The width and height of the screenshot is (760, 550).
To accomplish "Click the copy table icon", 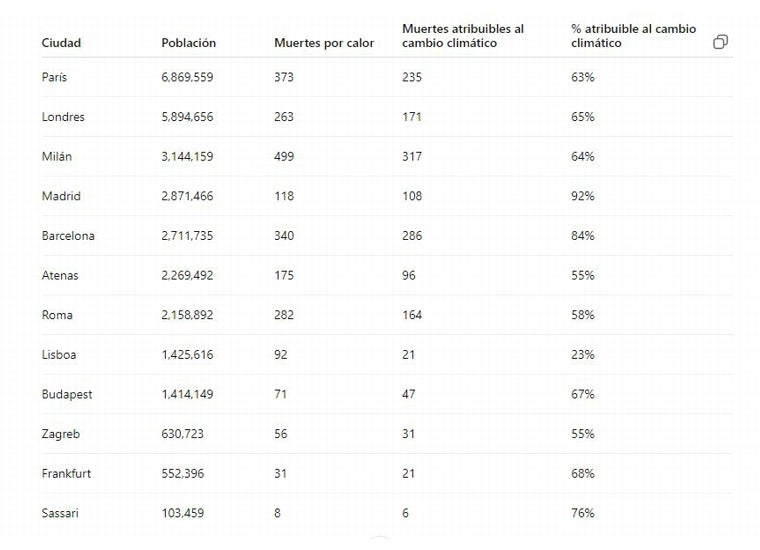I will 720,42.
